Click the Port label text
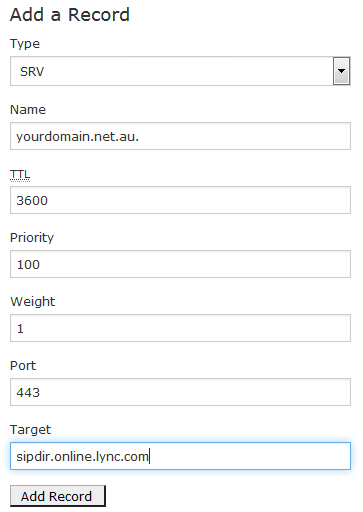 click(23, 366)
